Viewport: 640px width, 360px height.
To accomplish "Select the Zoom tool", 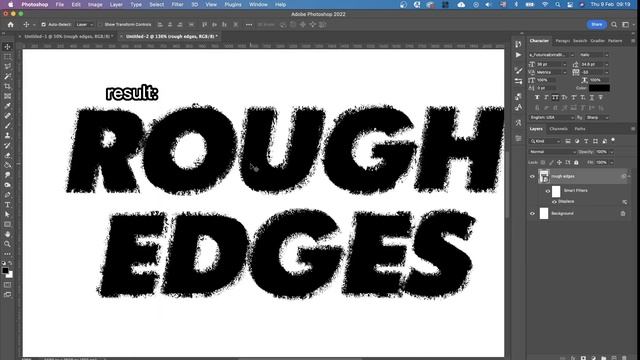I will pyautogui.click(x=7, y=244).
